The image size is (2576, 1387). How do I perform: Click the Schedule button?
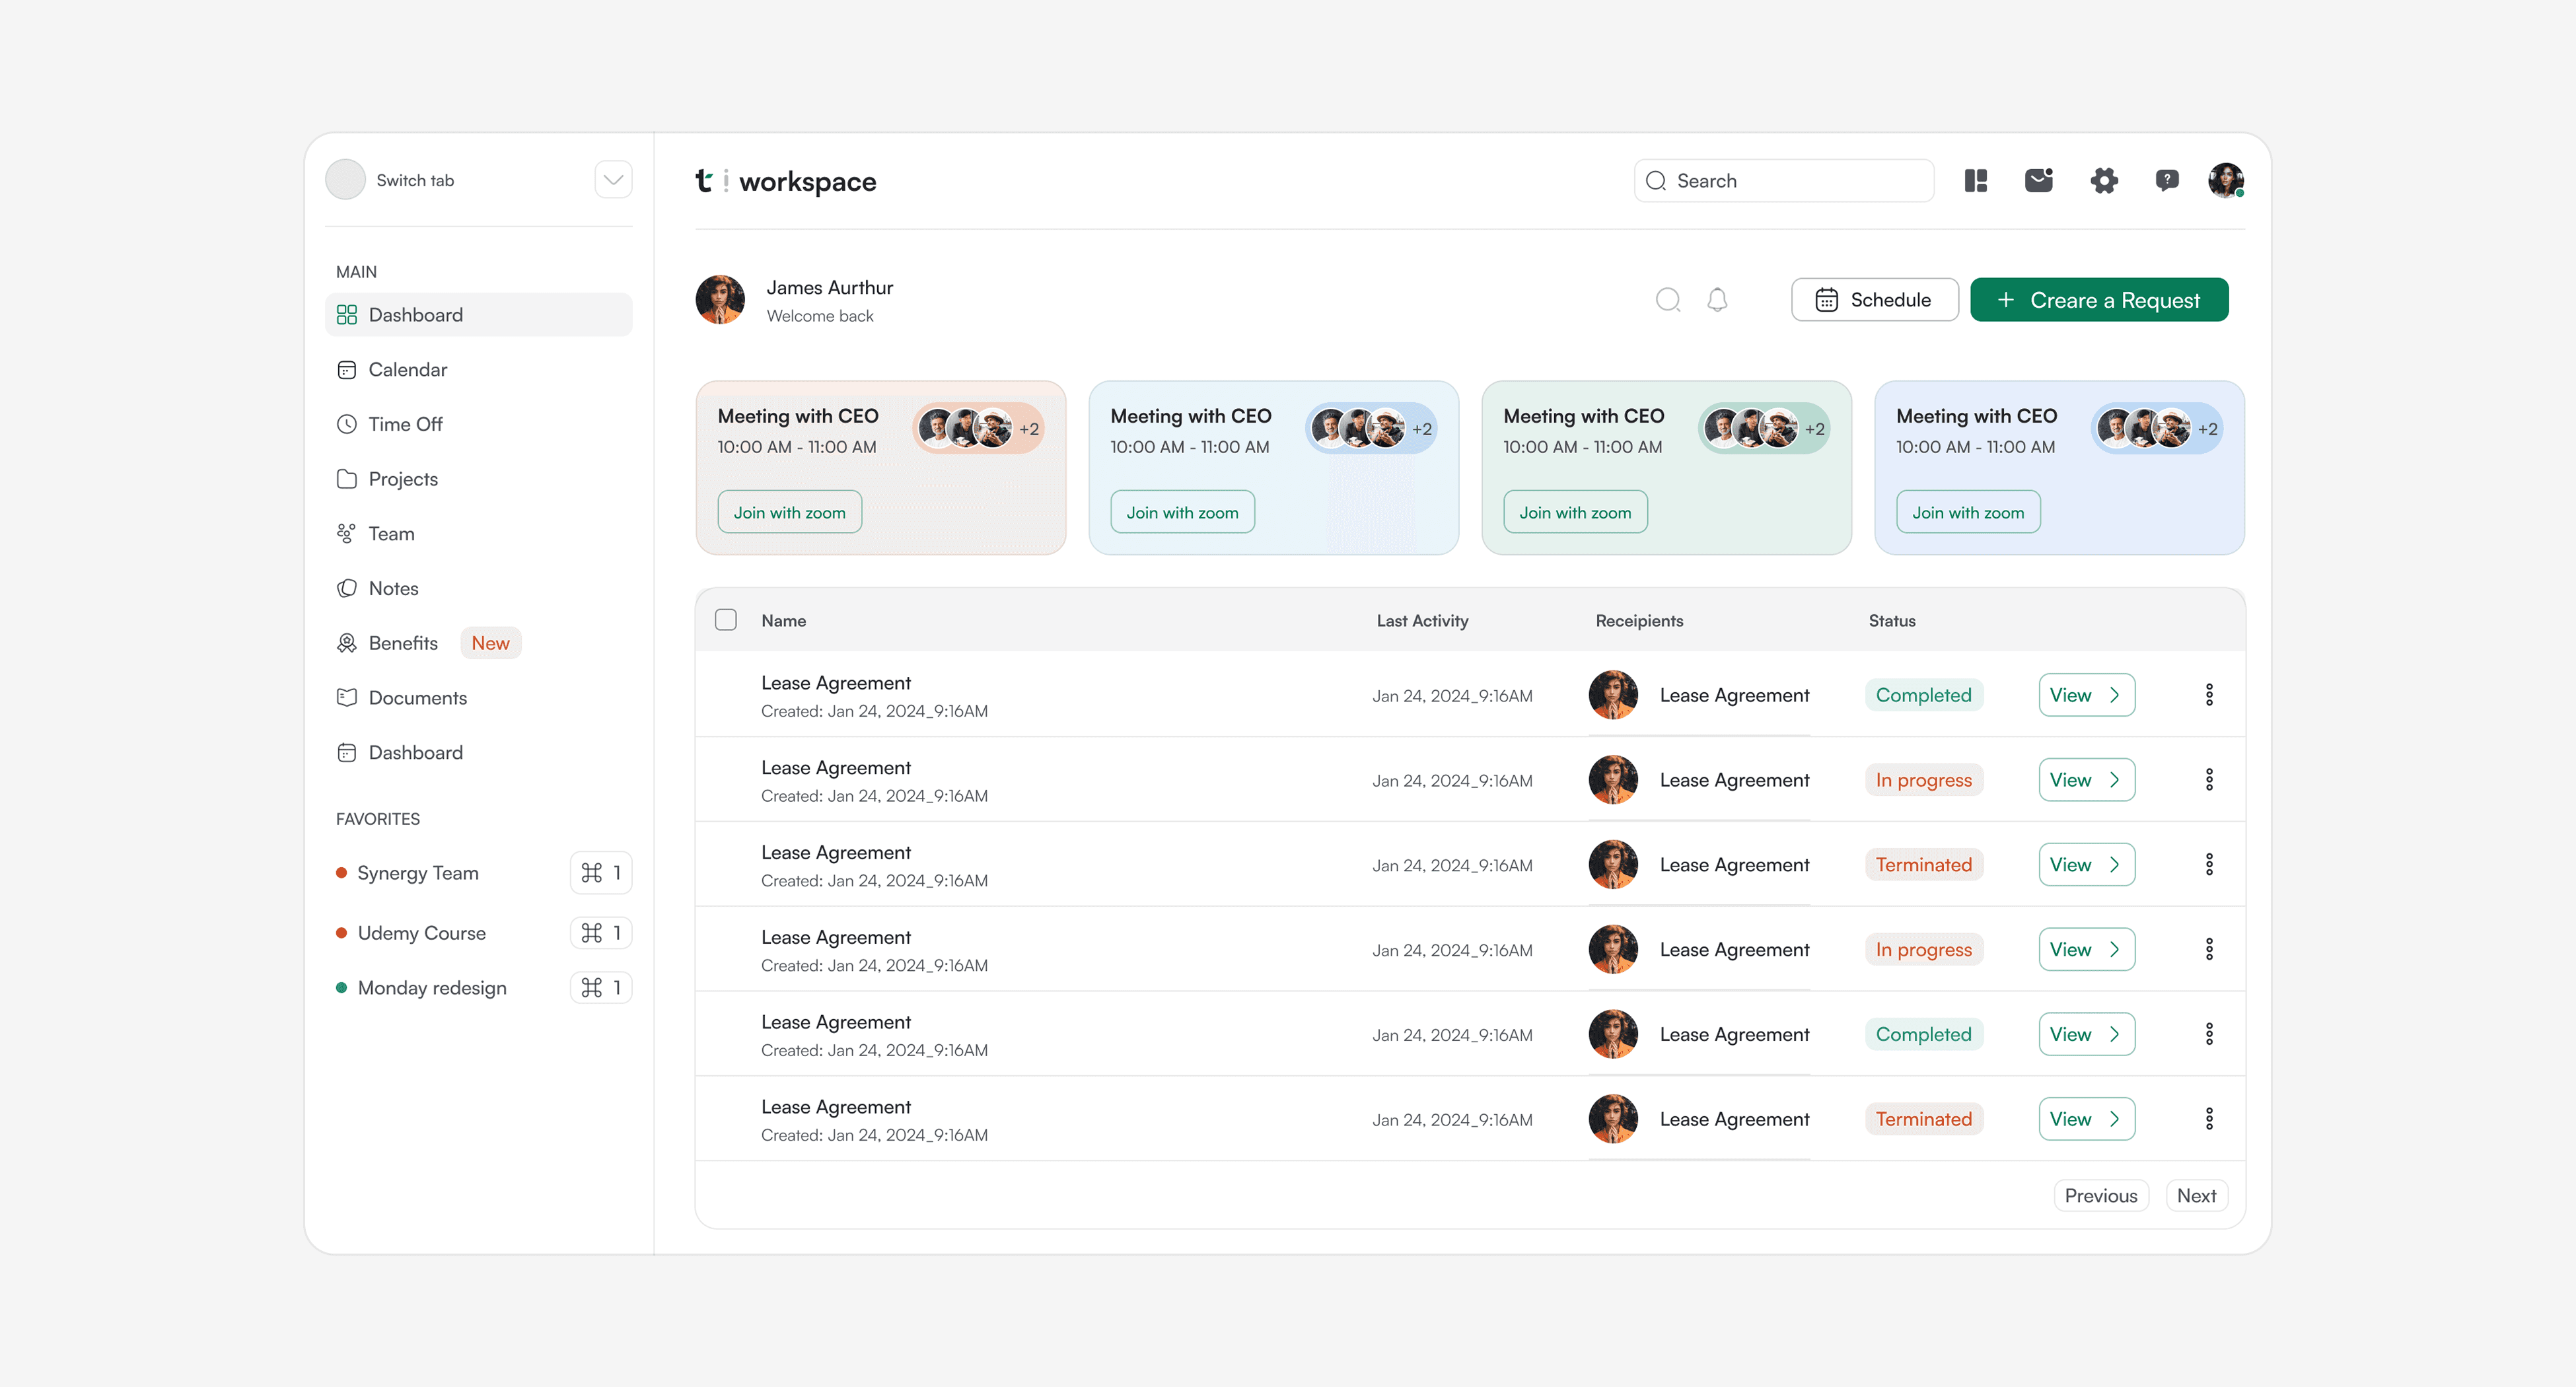[1874, 300]
